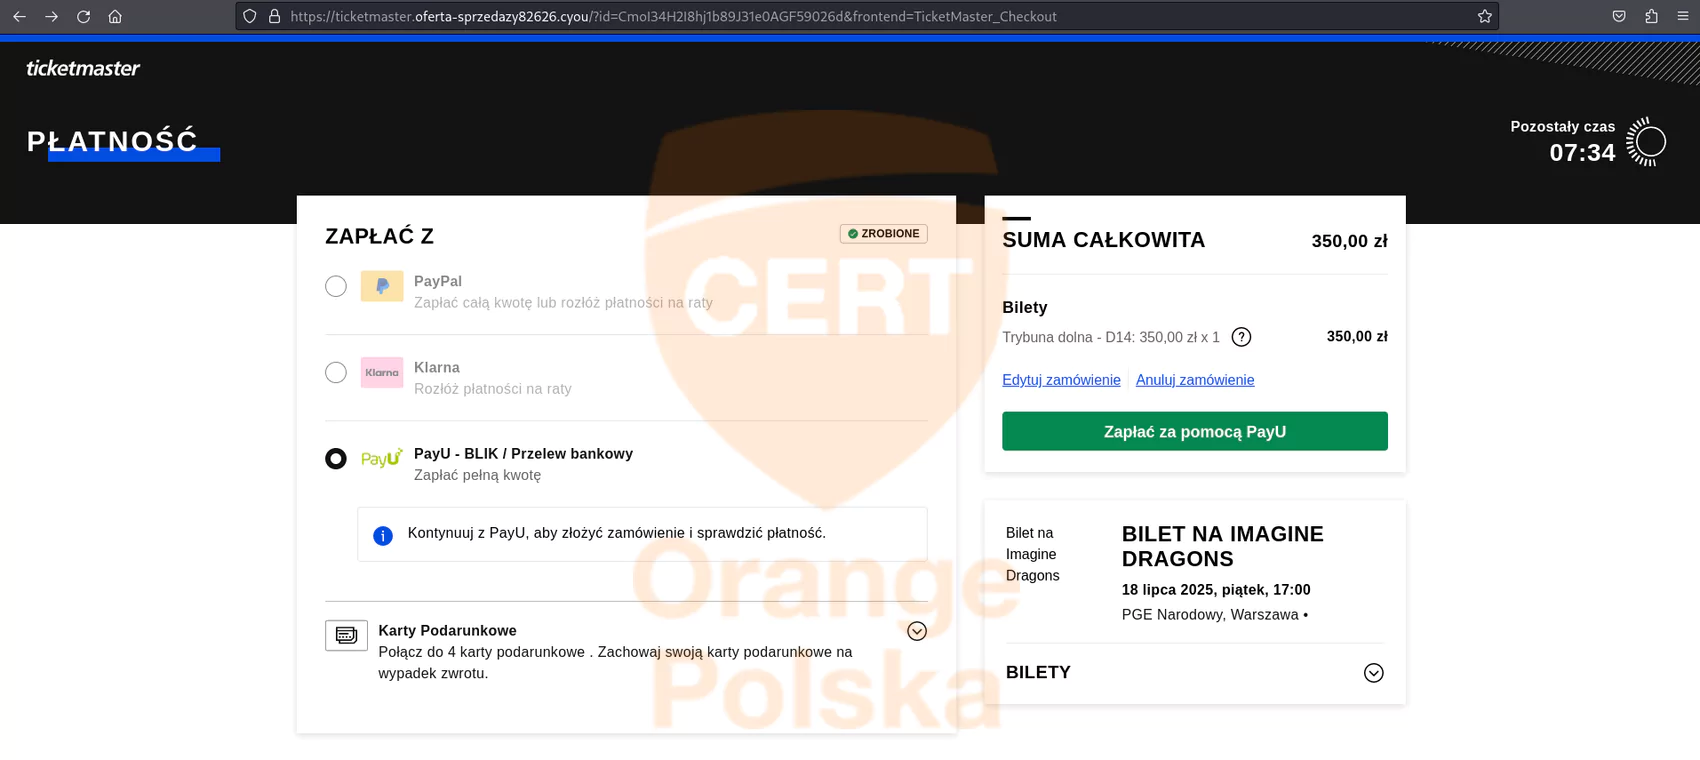Screen dimensions: 1700x760
Task: Open the browser hamburger menu
Action: 1683,16
